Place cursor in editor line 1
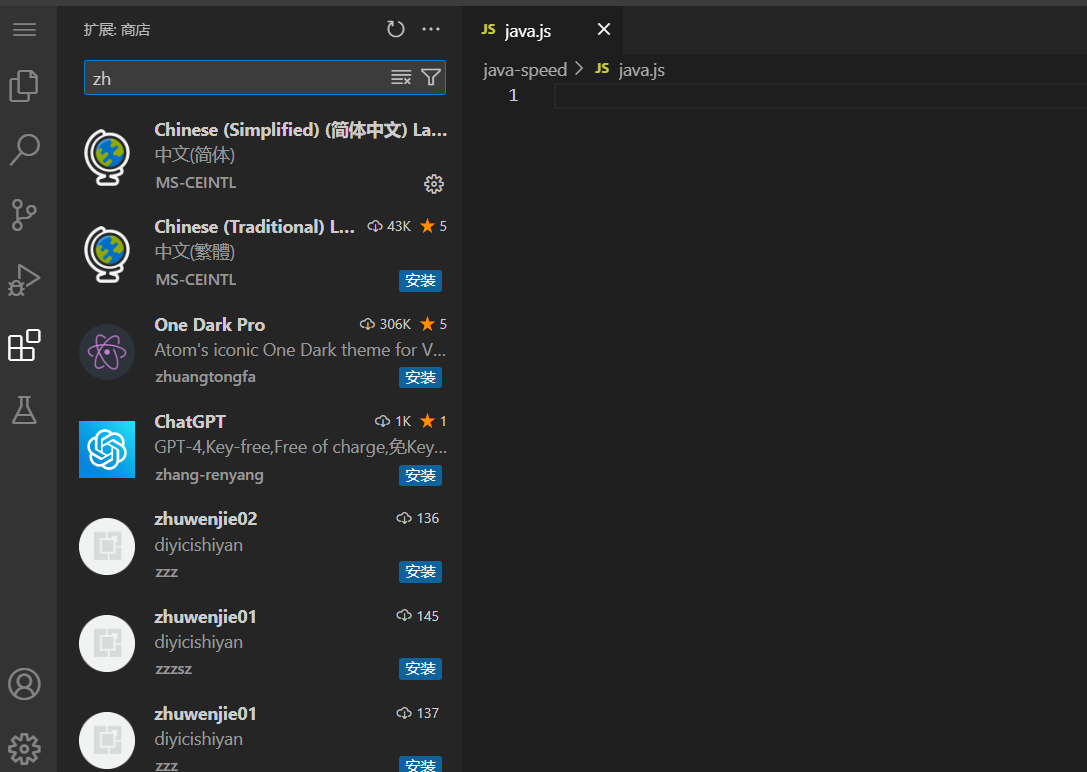Viewport: 1087px width, 772px height. 820,96
